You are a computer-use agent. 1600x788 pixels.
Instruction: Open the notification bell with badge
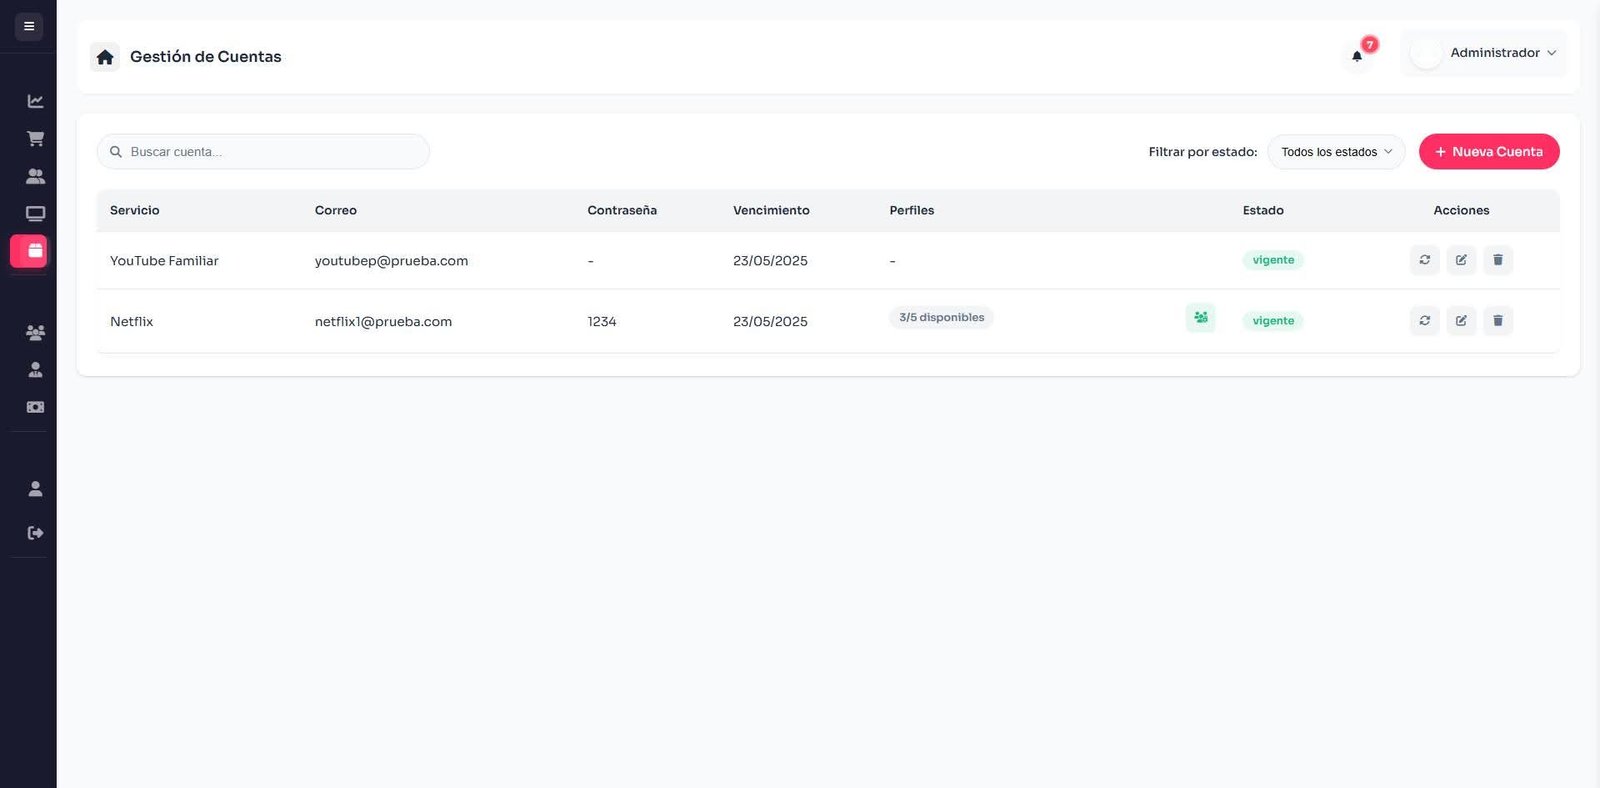[1357, 56]
